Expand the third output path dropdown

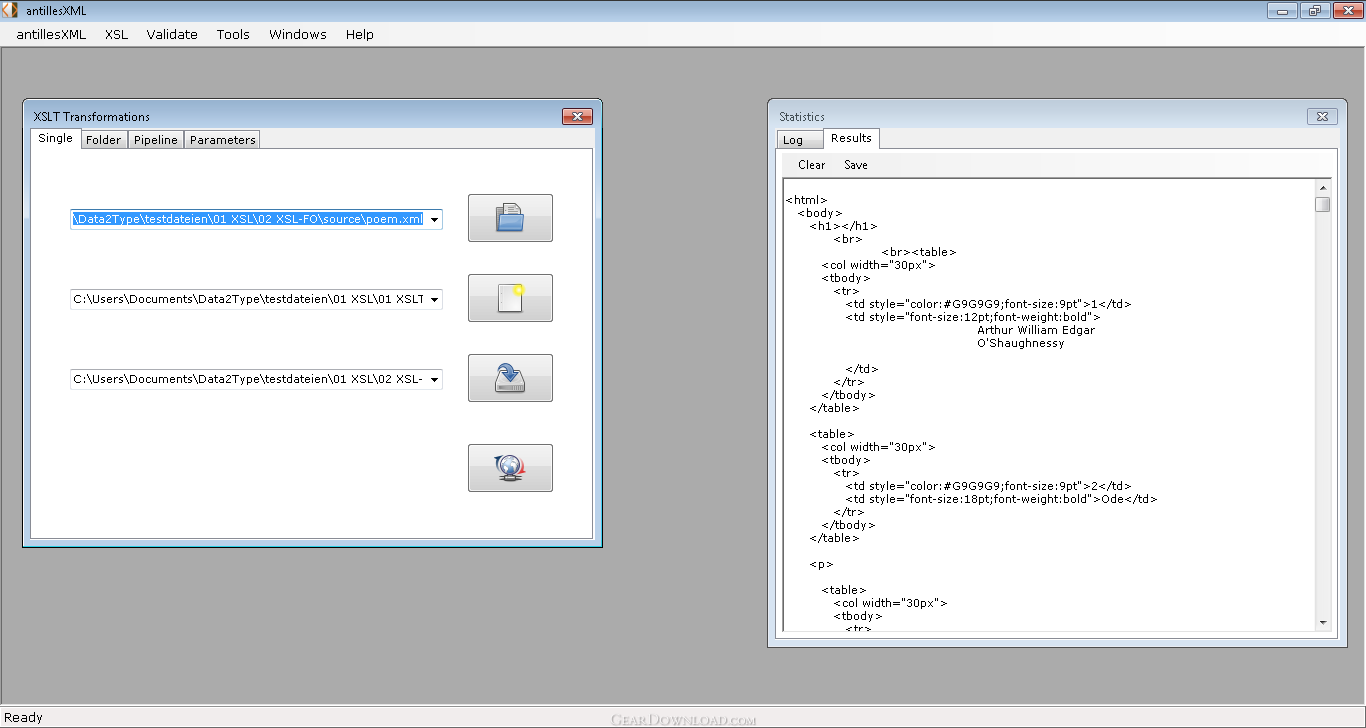pos(434,379)
